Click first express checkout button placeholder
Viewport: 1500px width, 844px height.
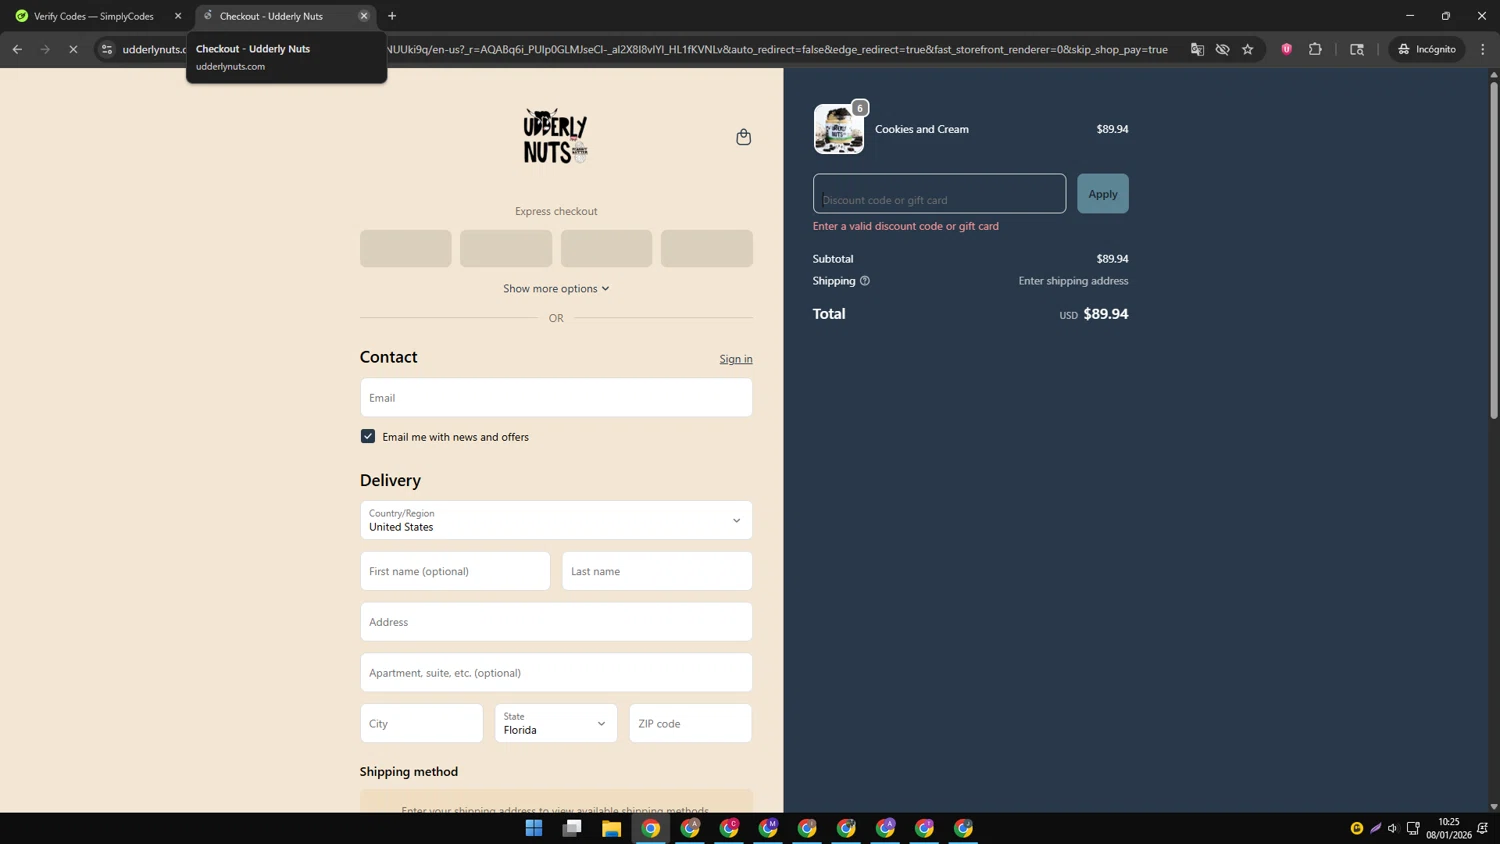(406, 248)
